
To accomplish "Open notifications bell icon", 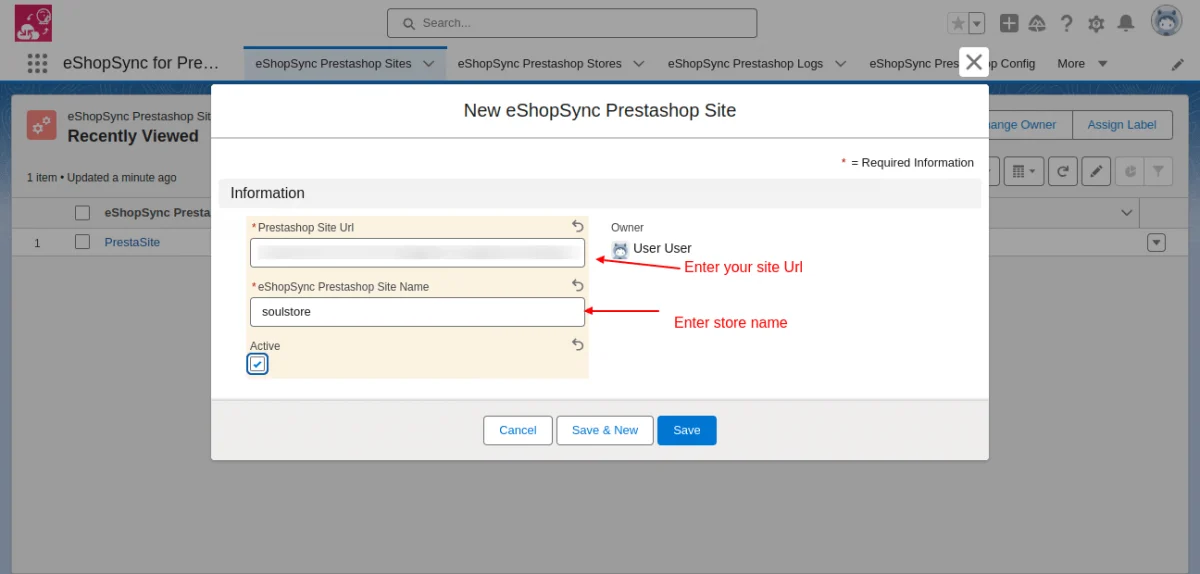I will (1126, 23).
